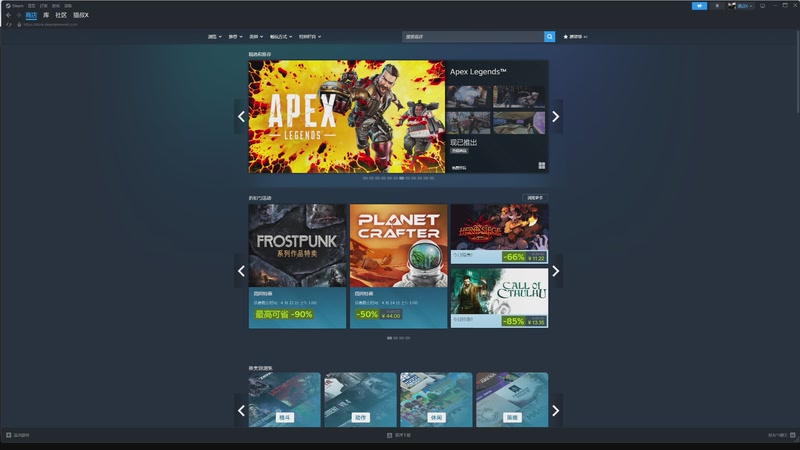Open the second menu next to Steam in menu bar
The width and height of the screenshot is (800, 450).
(32, 6)
